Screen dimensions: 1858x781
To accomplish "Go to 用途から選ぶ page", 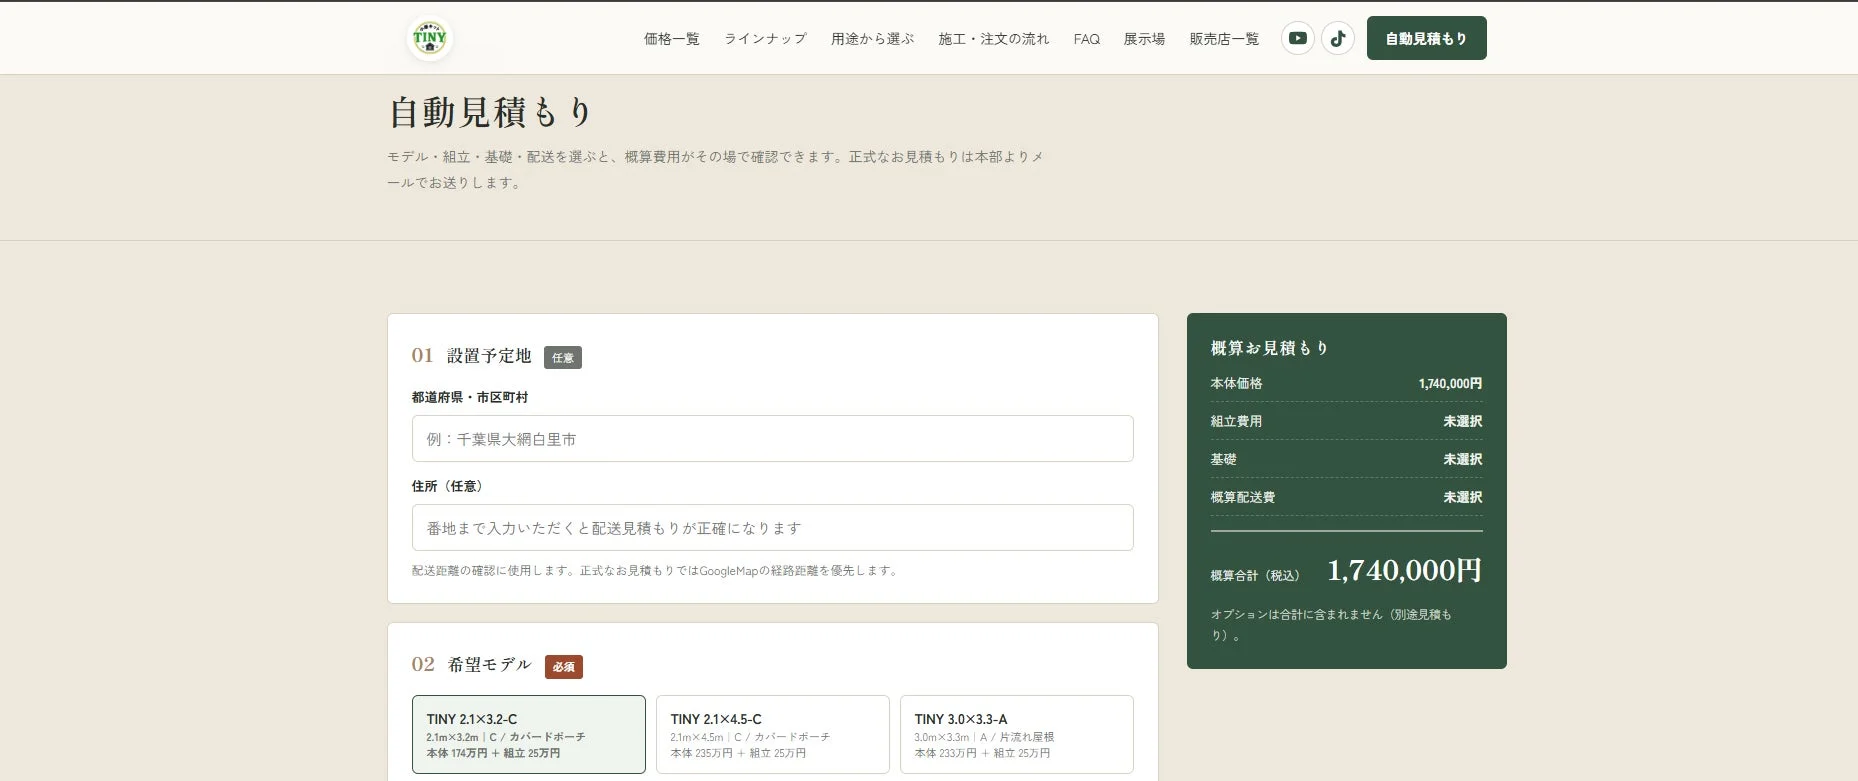I will [x=872, y=39].
